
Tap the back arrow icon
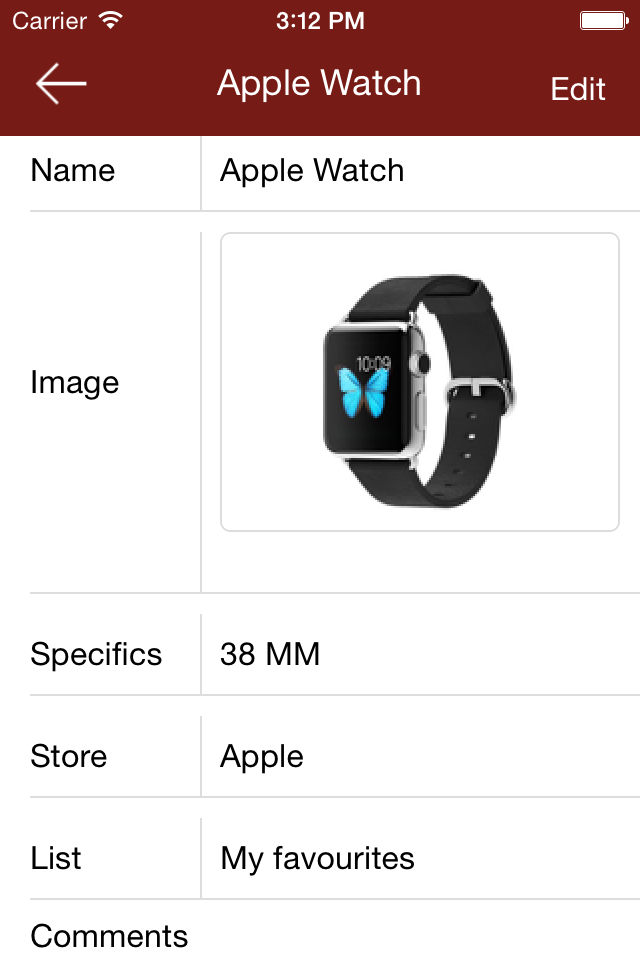pyautogui.click(x=61, y=83)
